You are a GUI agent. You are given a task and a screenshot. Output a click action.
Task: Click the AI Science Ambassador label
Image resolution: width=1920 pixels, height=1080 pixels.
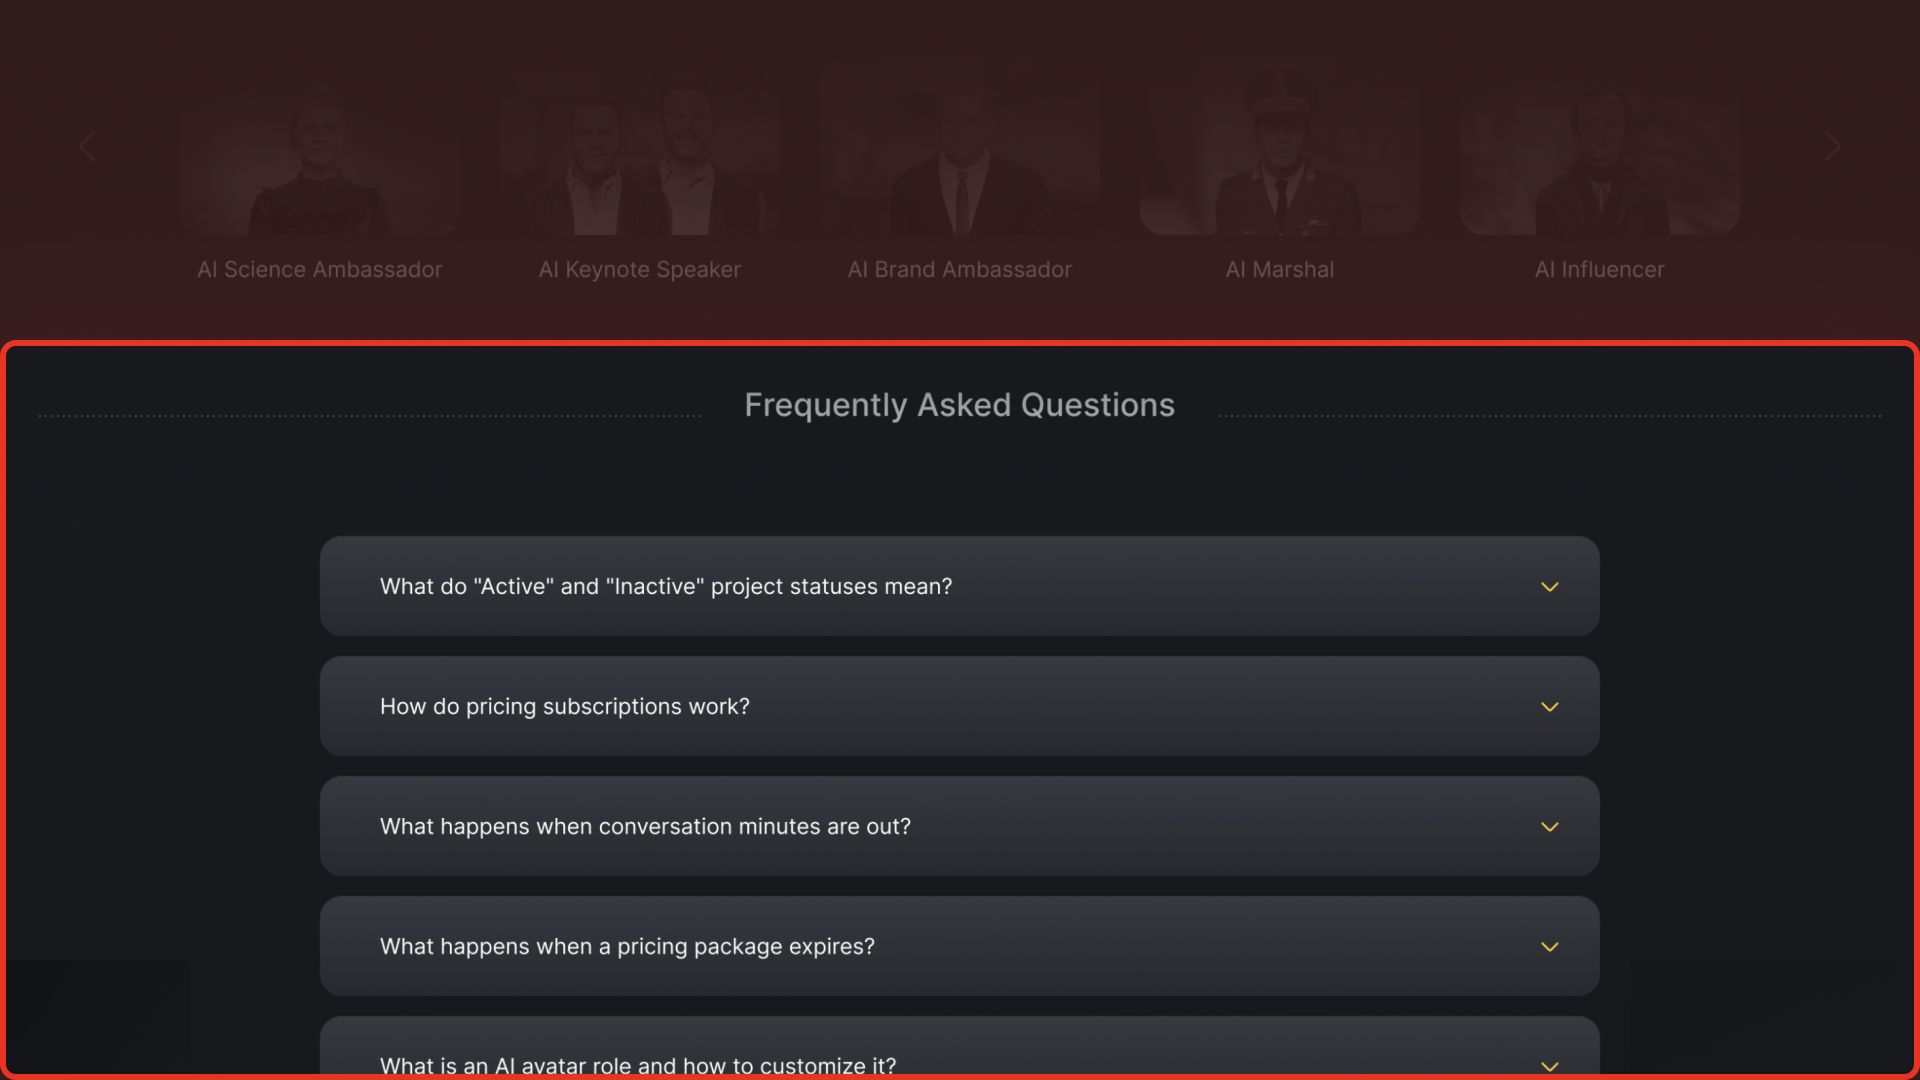pos(320,270)
